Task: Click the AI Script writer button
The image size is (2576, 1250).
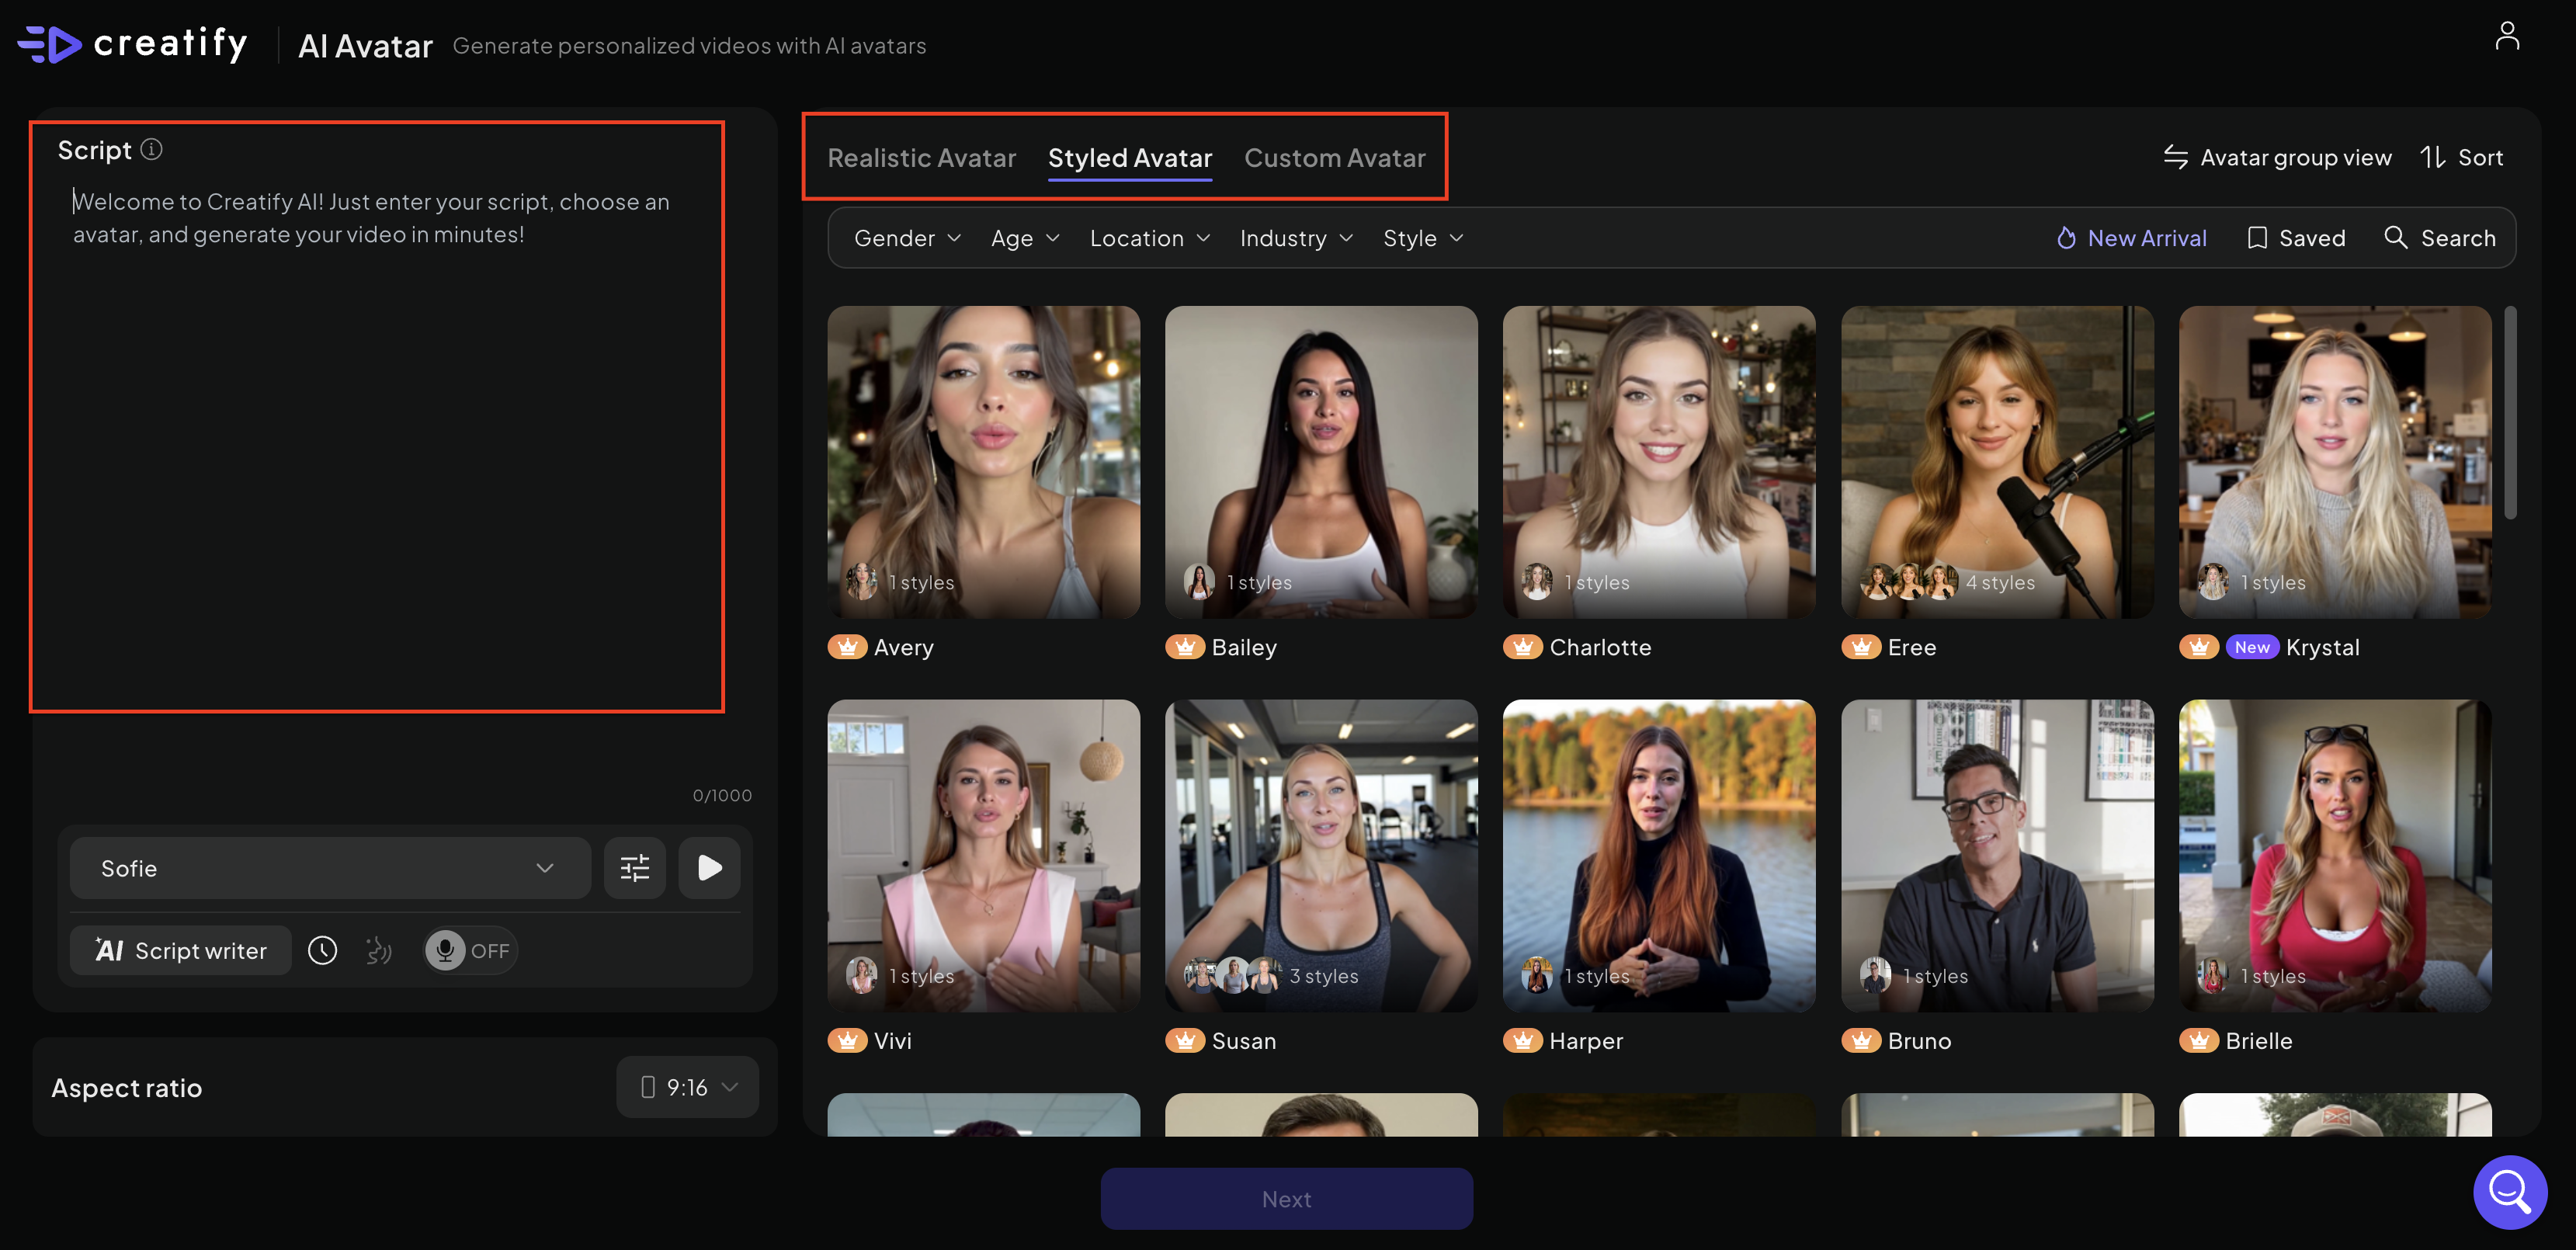Action: coord(181,950)
